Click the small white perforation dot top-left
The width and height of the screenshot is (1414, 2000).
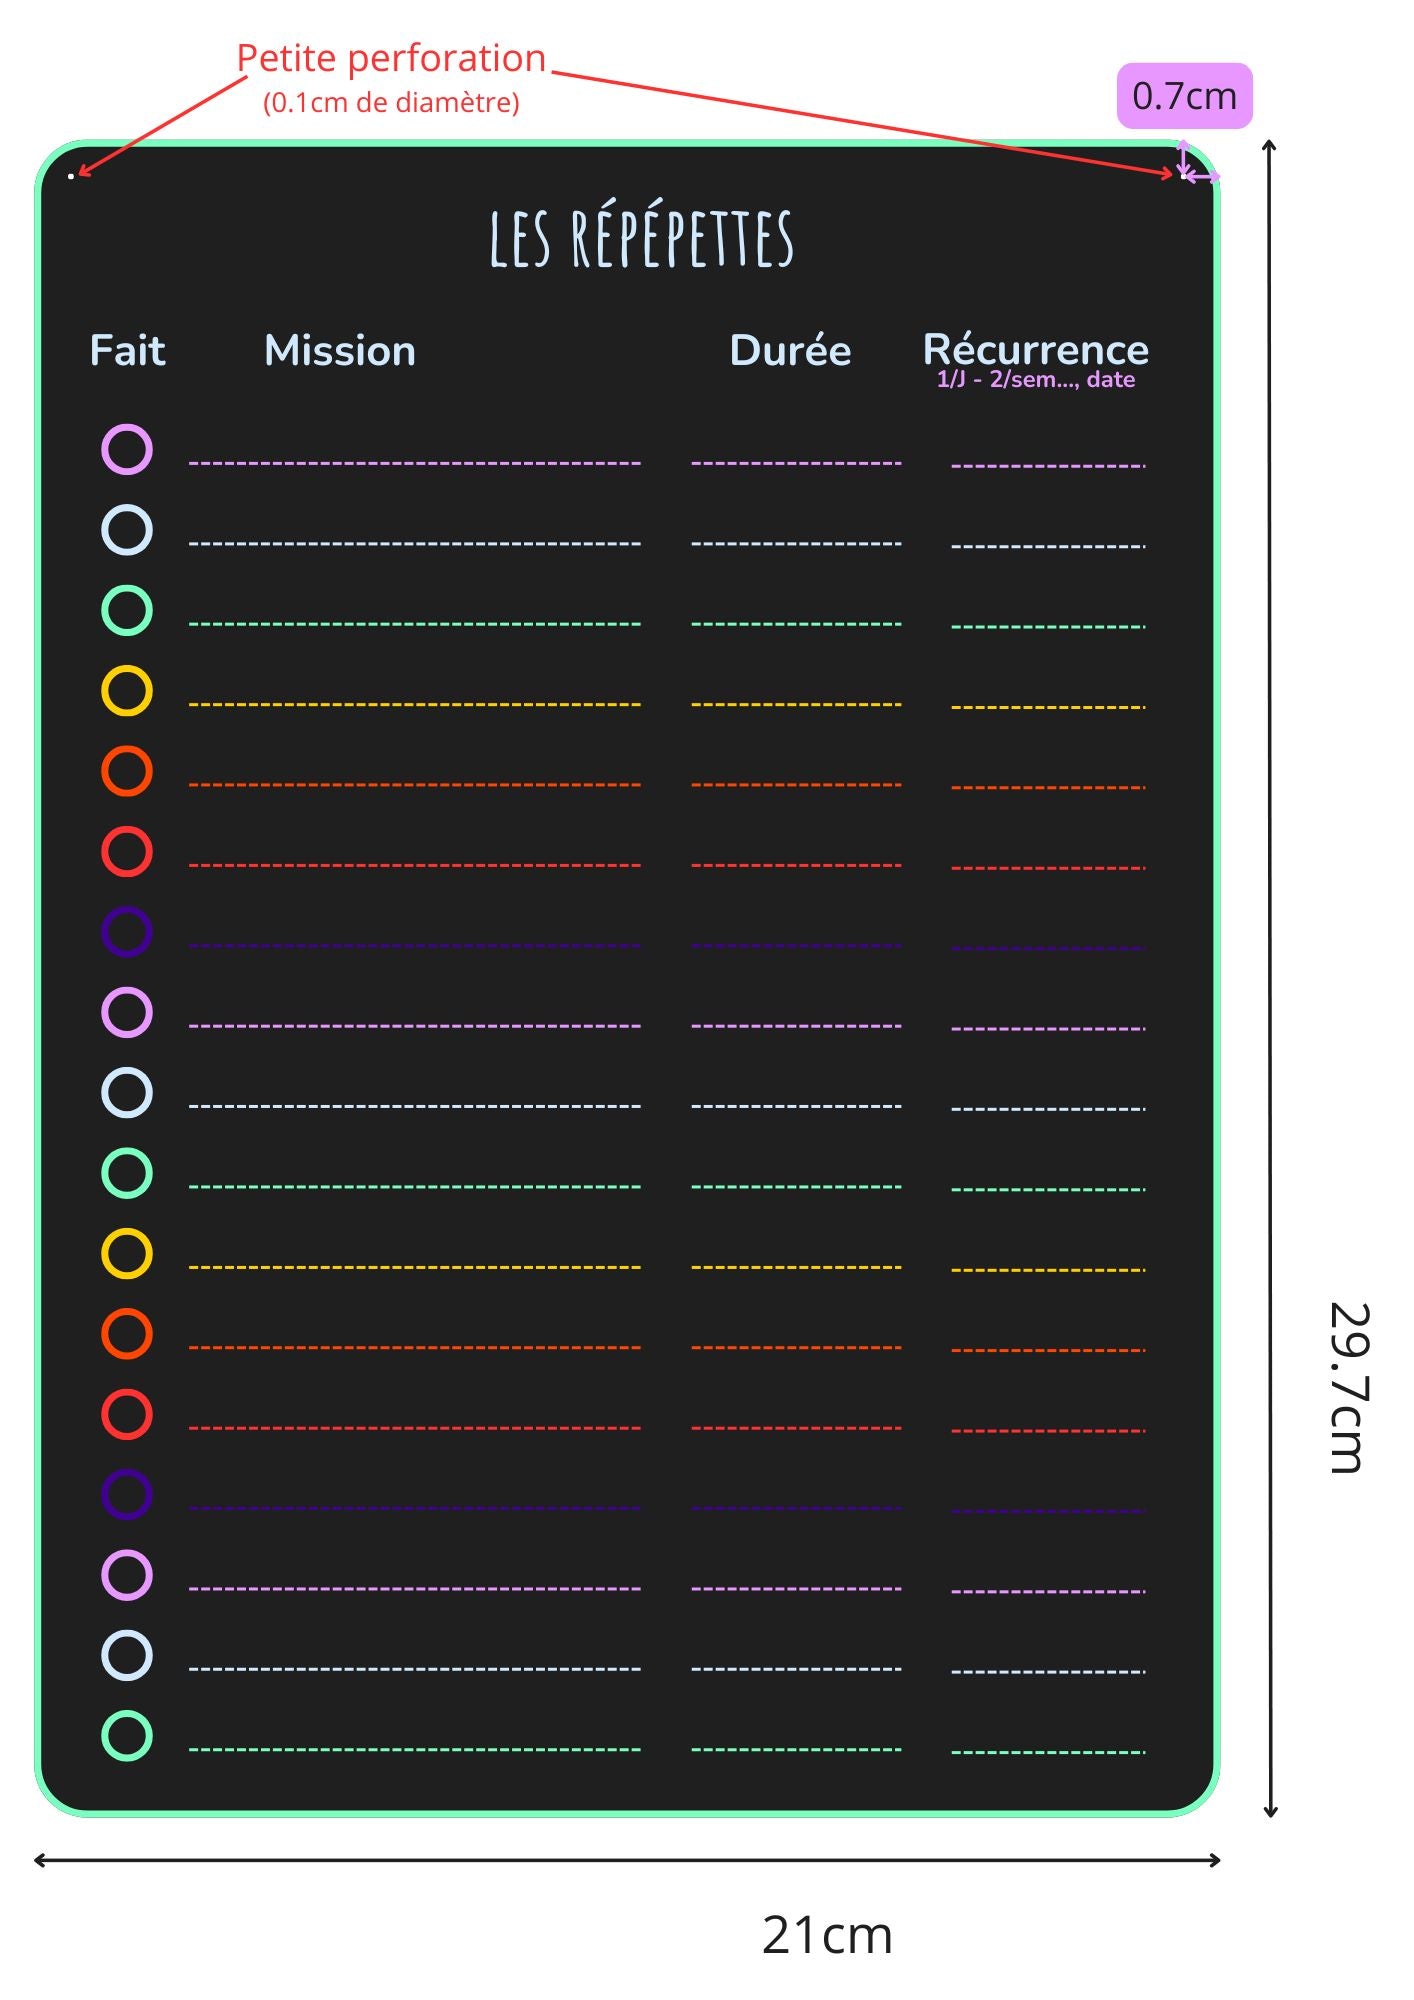tap(71, 176)
